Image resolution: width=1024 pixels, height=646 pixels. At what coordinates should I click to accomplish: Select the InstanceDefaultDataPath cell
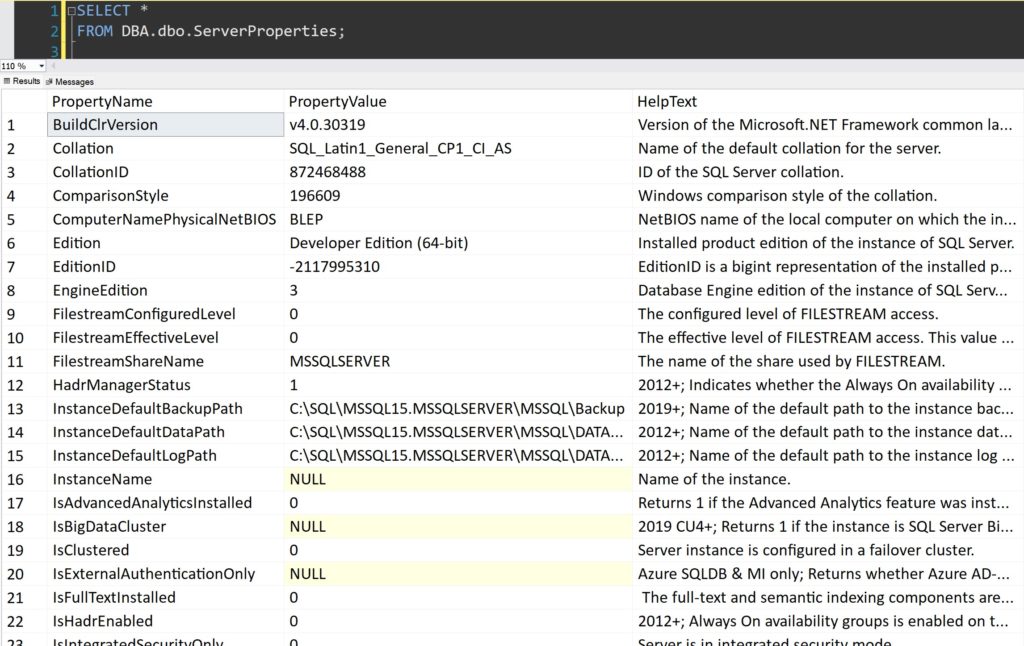166,432
